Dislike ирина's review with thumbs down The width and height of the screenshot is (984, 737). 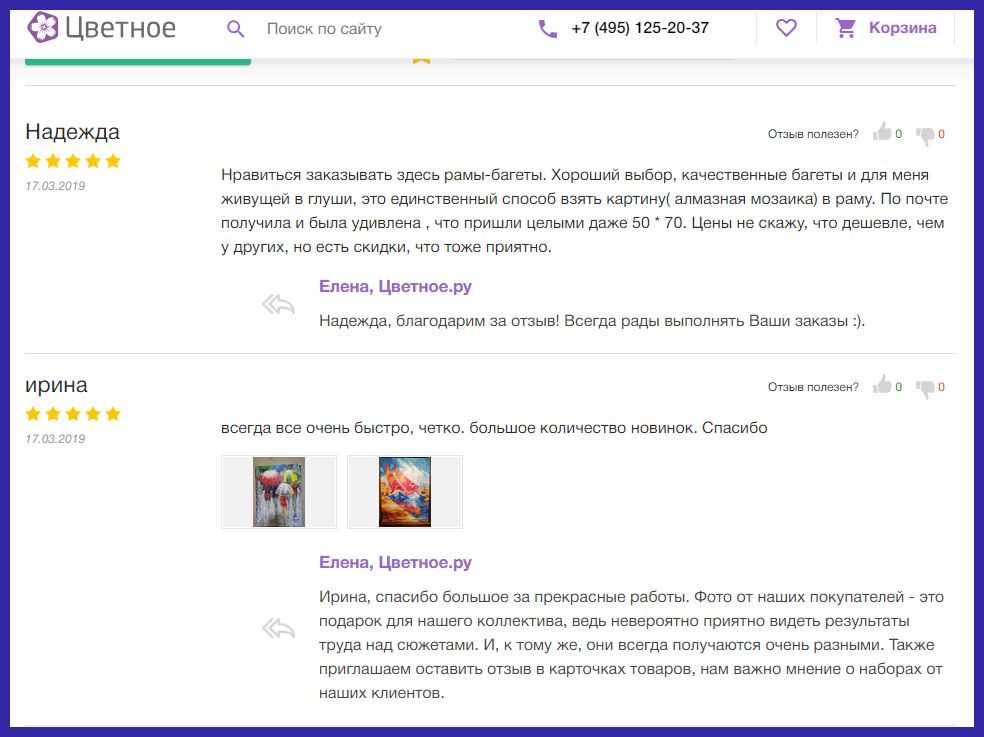925,387
